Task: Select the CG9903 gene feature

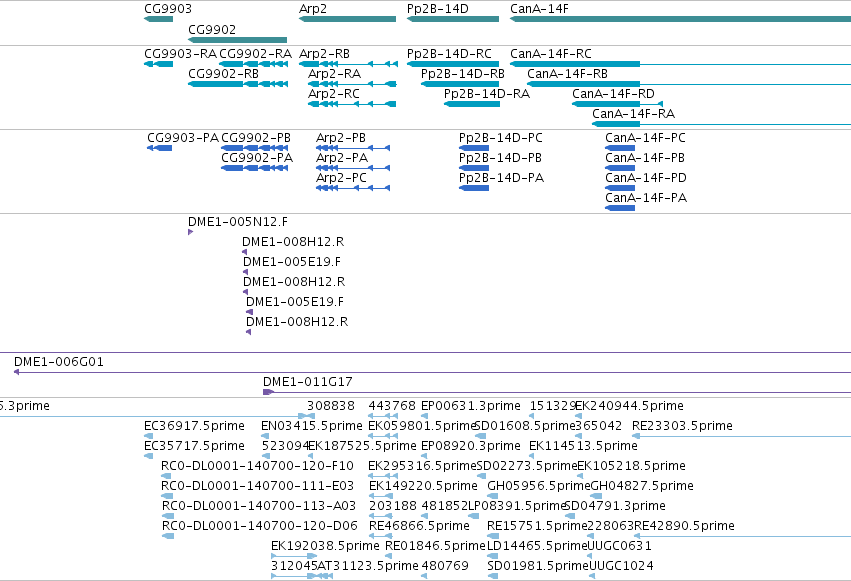Action: (158, 19)
